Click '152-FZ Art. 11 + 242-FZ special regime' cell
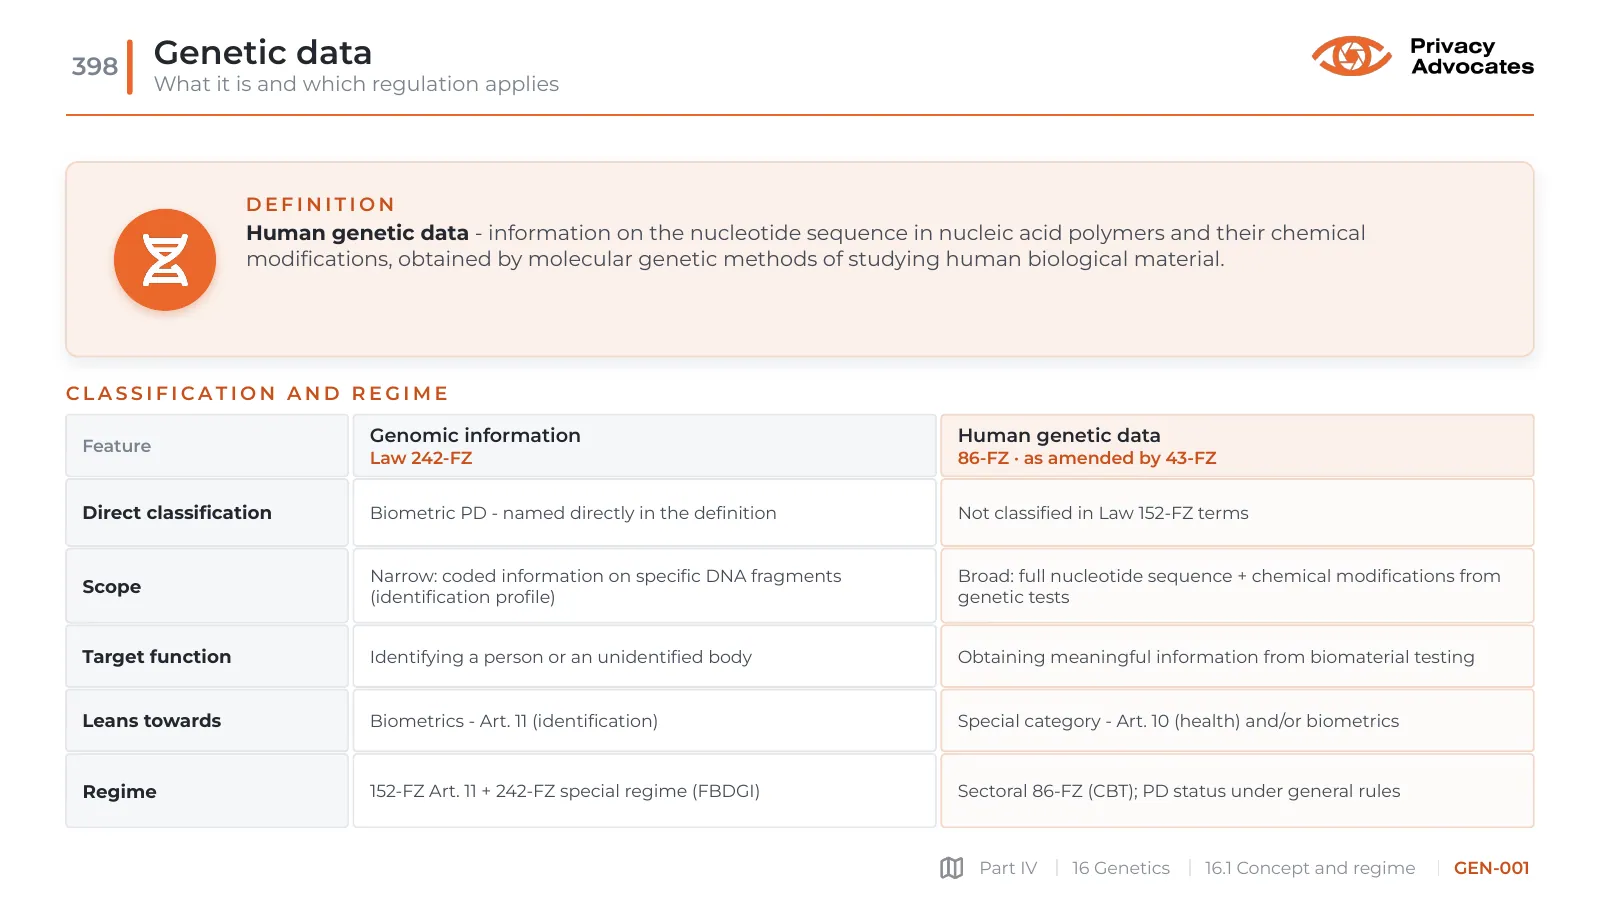The height and width of the screenshot is (900, 1601). (644, 791)
